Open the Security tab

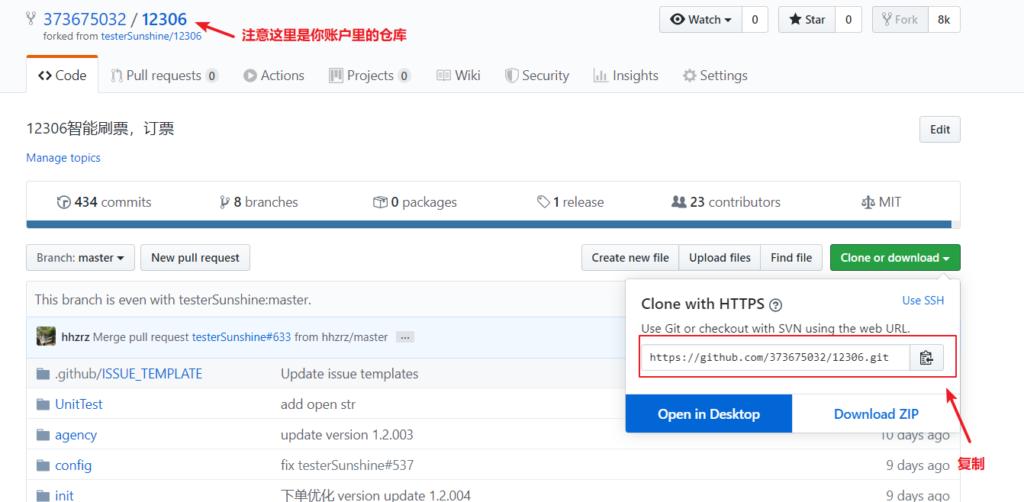pyautogui.click(x=537, y=75)
